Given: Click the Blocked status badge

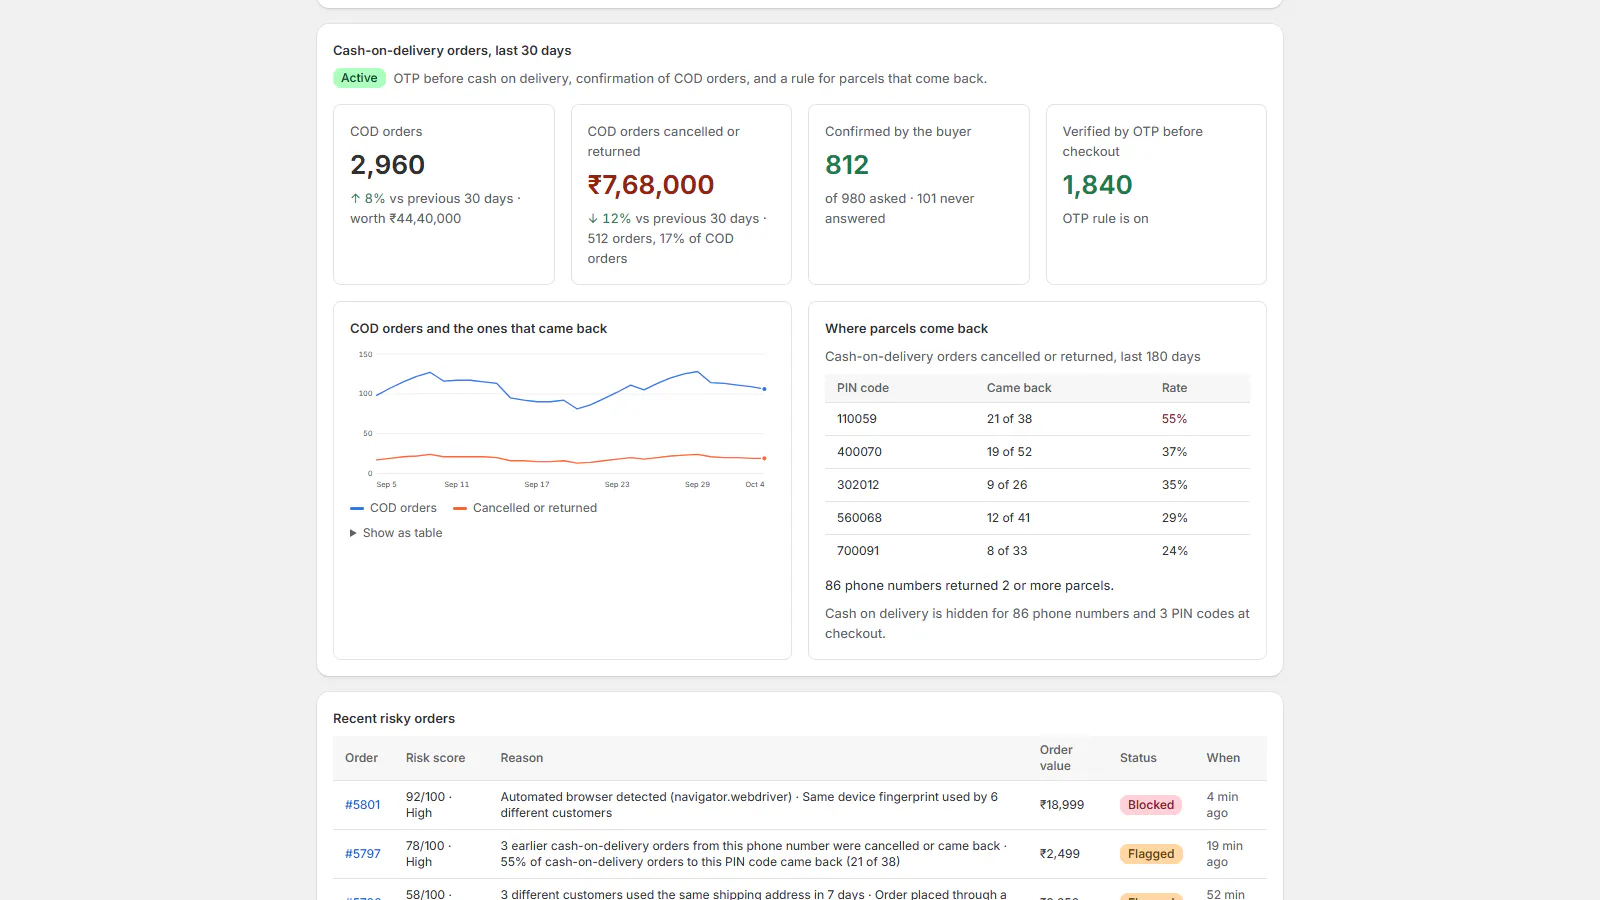Looking at the screenshot, I should click(x=1151, y=805).
